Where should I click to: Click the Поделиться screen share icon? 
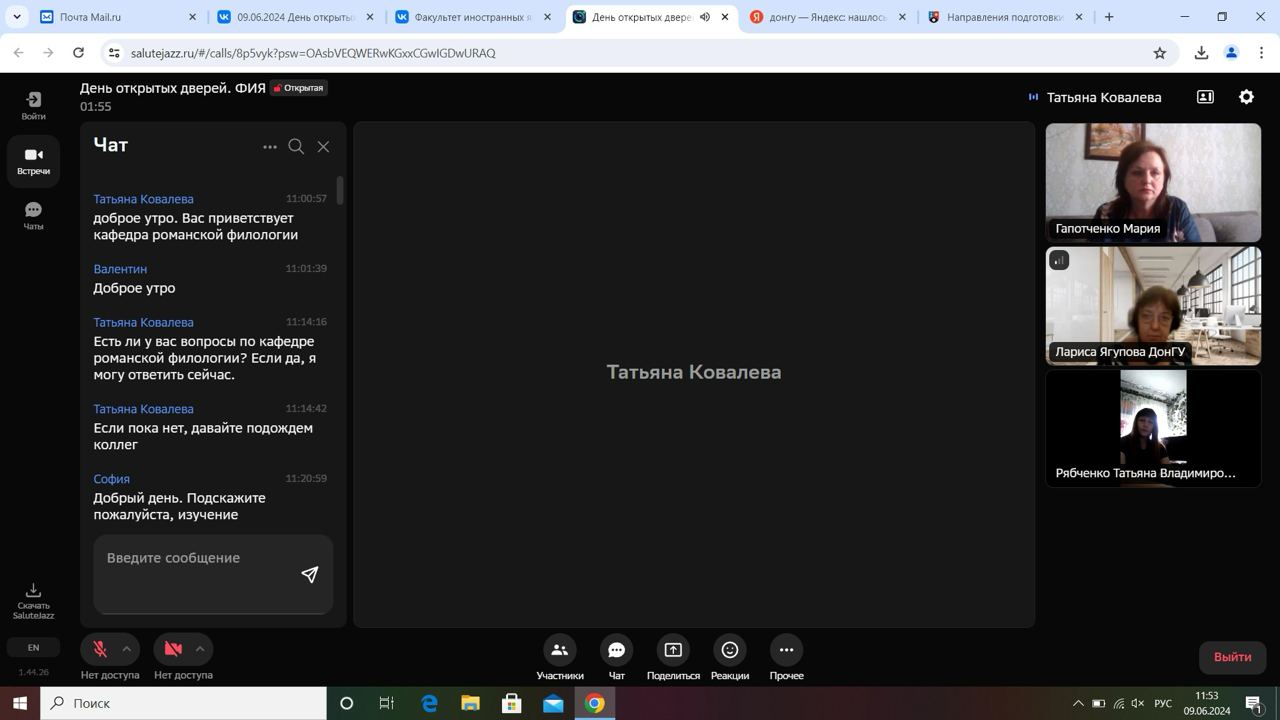click(x=673, y=650)
